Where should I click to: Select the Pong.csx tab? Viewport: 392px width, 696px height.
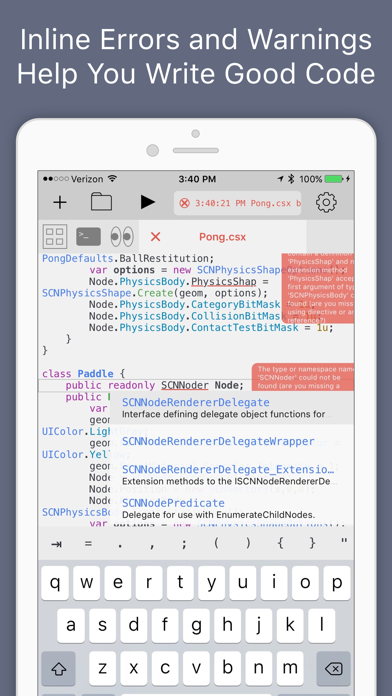click(x=222, y=237)
